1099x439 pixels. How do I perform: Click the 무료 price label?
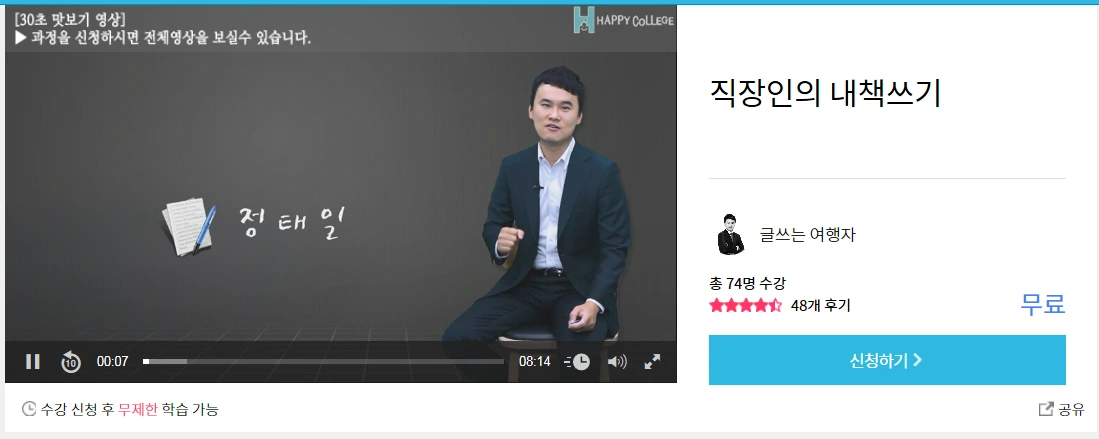[x=1043, y=304]
